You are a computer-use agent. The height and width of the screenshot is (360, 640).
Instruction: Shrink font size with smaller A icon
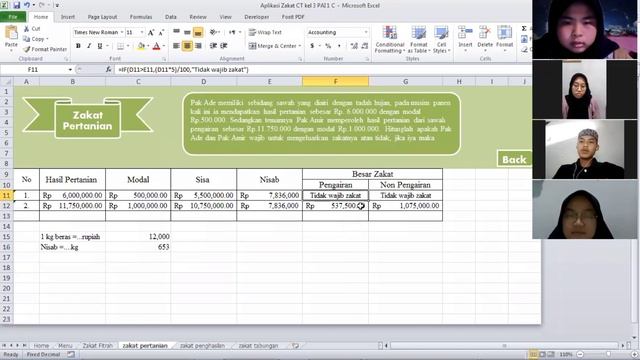click(161, 32)
